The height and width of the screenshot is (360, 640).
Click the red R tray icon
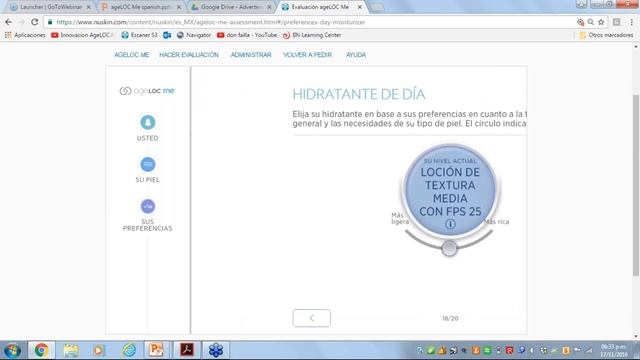point(509,350)
